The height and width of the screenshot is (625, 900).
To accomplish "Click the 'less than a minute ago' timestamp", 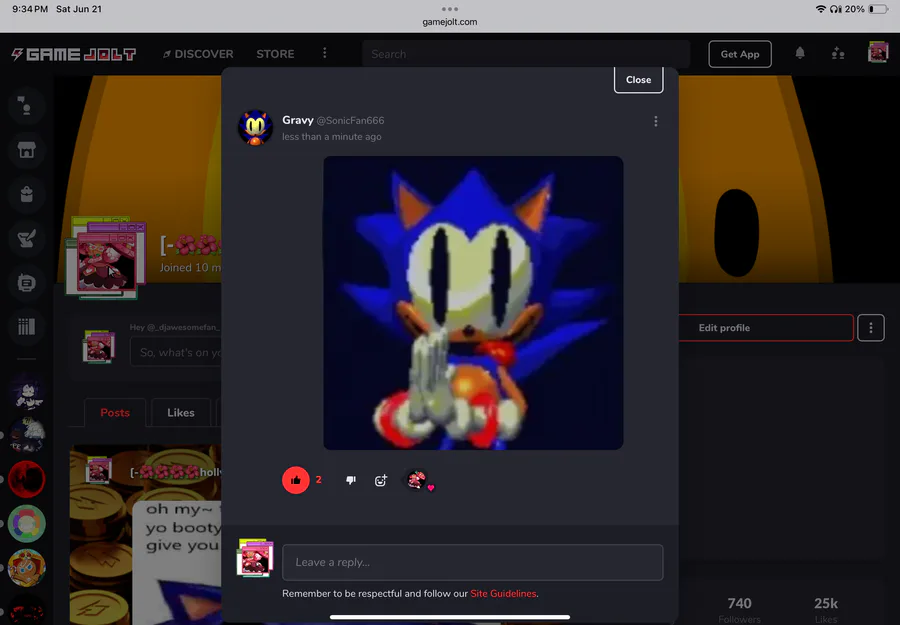I will pos(332,137).
